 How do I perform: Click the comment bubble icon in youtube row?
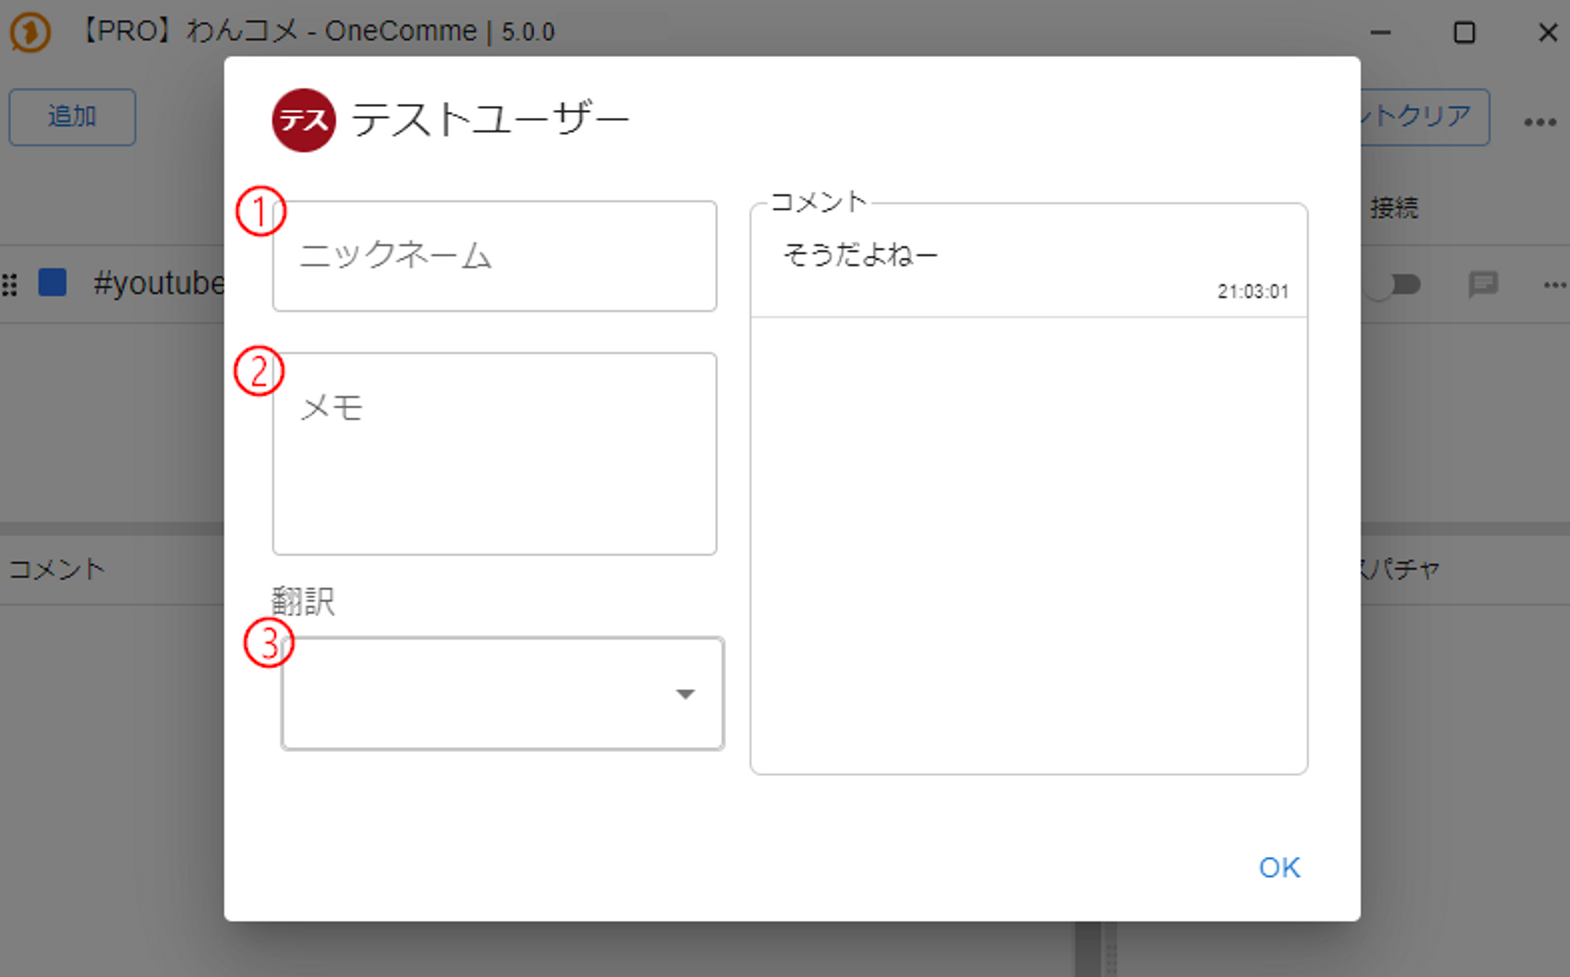1482,285
